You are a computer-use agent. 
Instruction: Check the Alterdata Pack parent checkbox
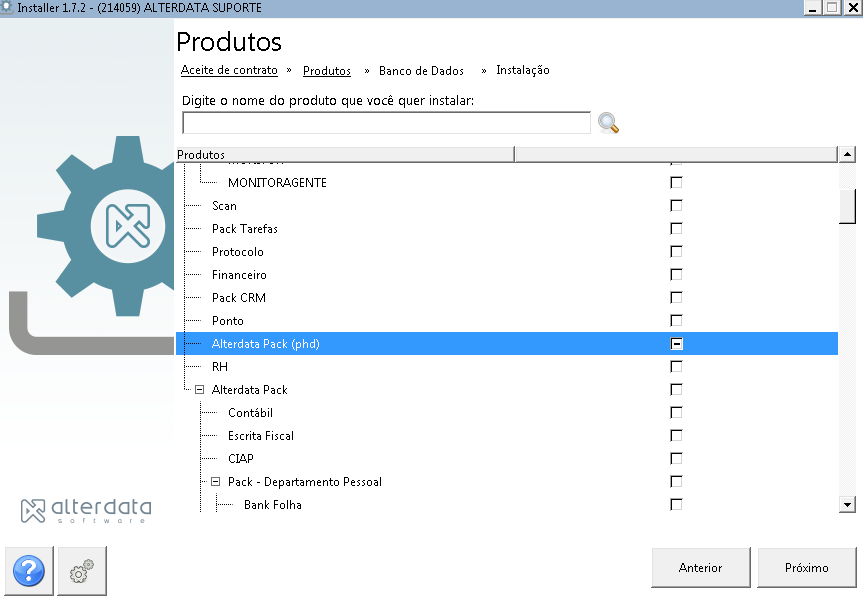[x=676, y=390]
